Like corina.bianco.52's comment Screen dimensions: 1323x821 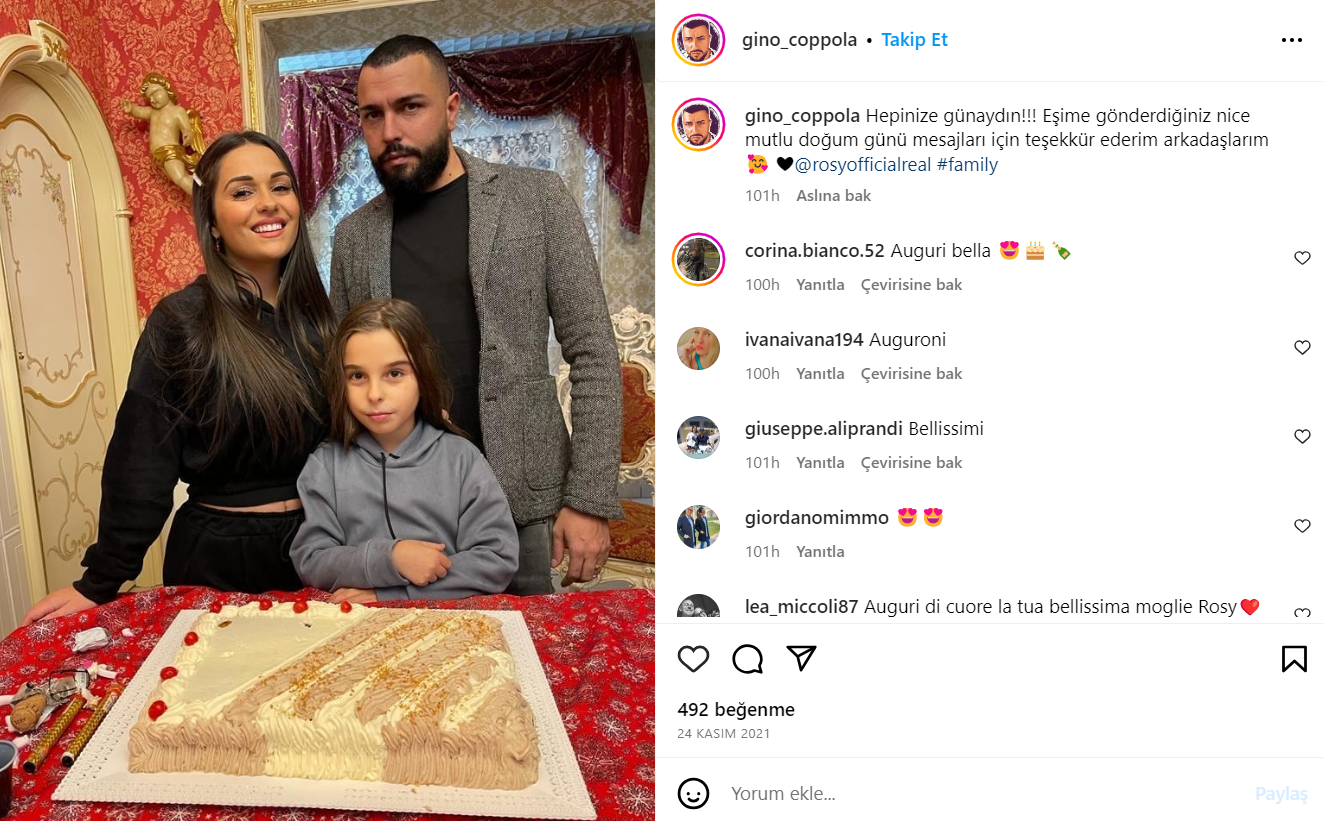point(1302,258)
